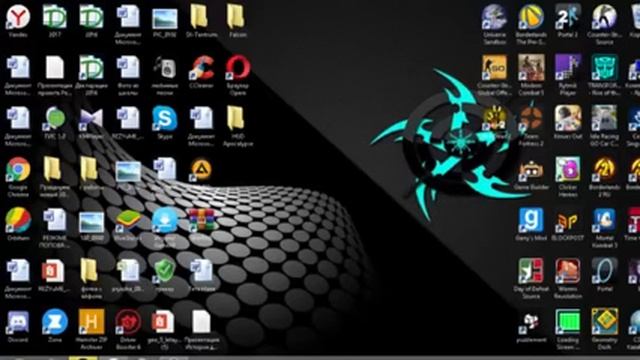Image resolution: width=640 pixels, height=360 pixels.
Task: Launch the red Opera browser shortcut
Action: [x=238, y=69]
